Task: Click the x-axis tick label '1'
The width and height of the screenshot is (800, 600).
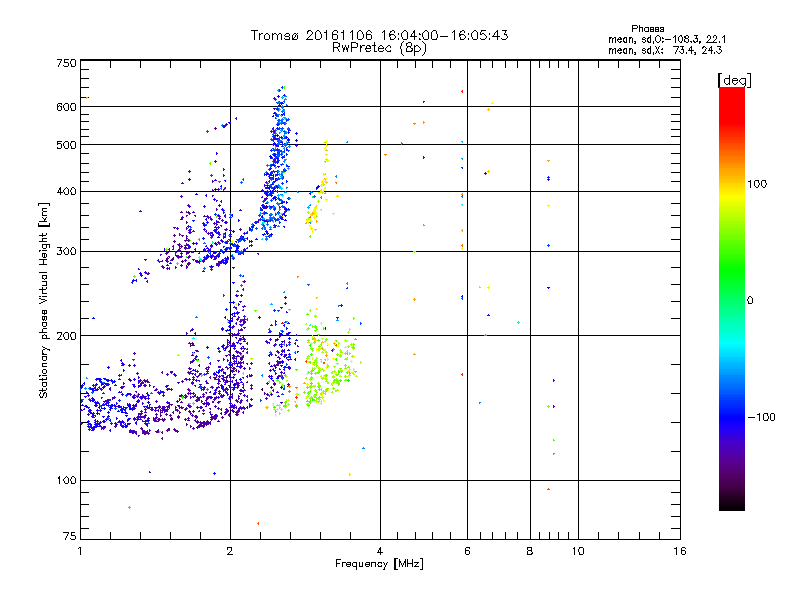Action: [x=80, y=551]
